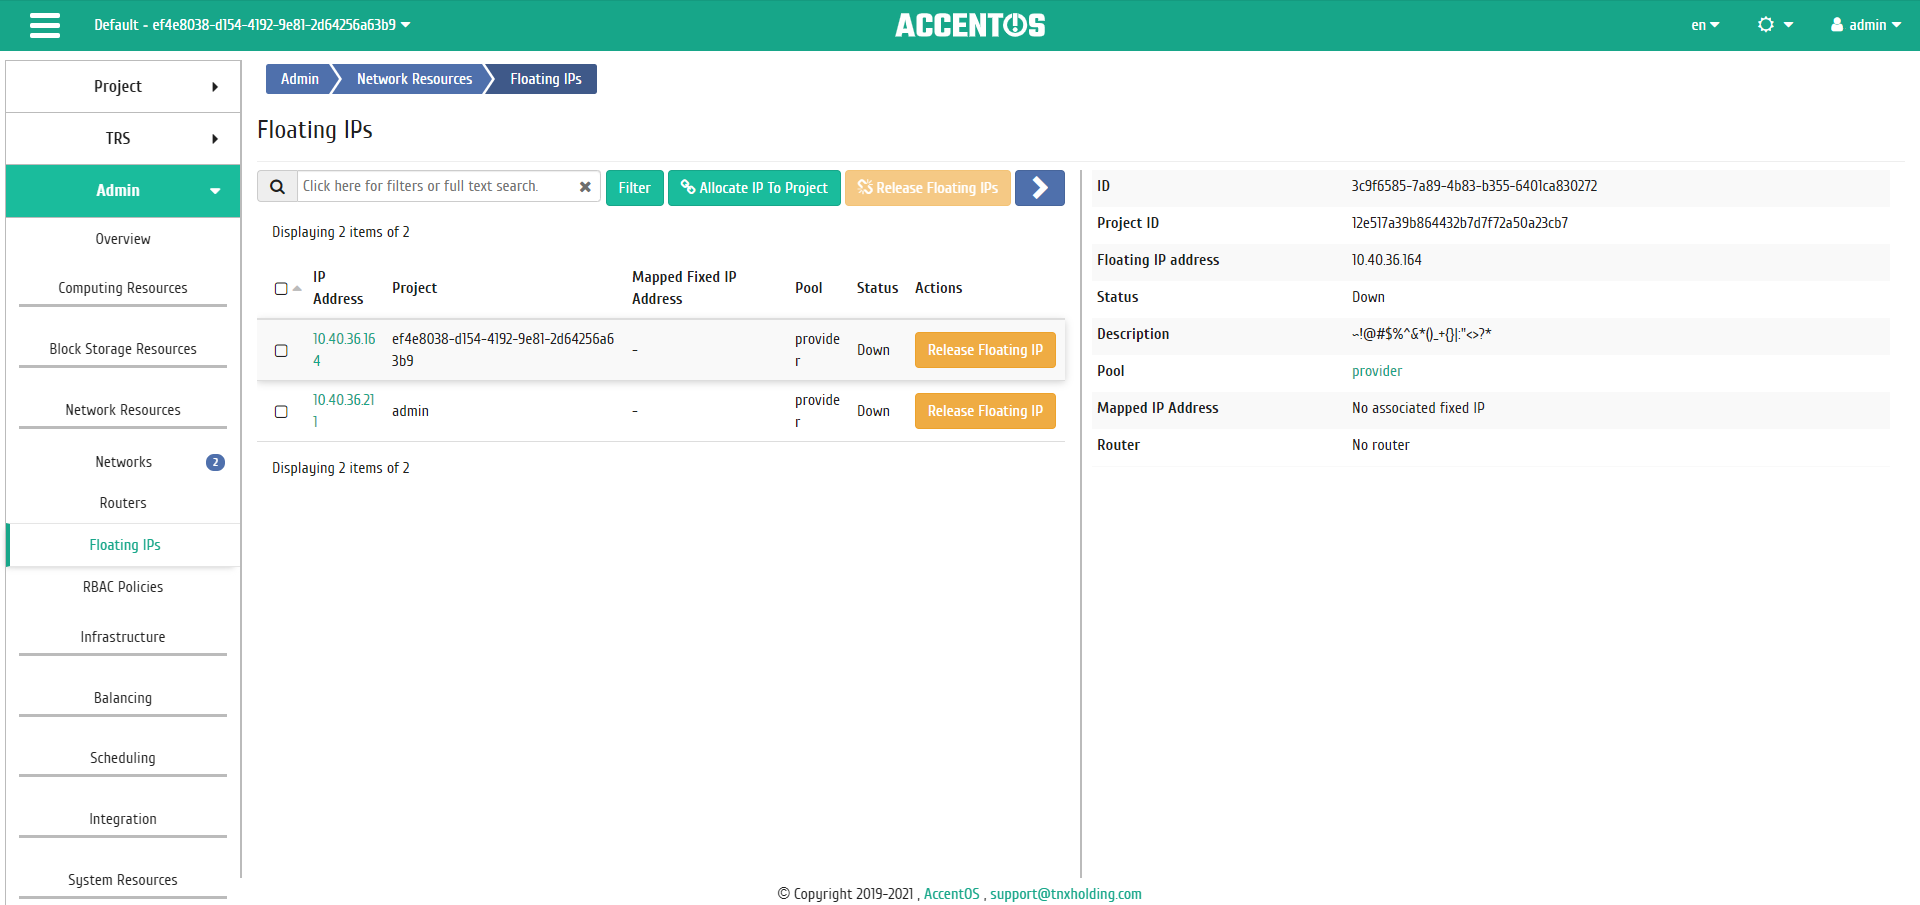1920x905 pixels.
Task: Release Floating IP for 10.40.36.164
Action: click(x=985, y=350)
